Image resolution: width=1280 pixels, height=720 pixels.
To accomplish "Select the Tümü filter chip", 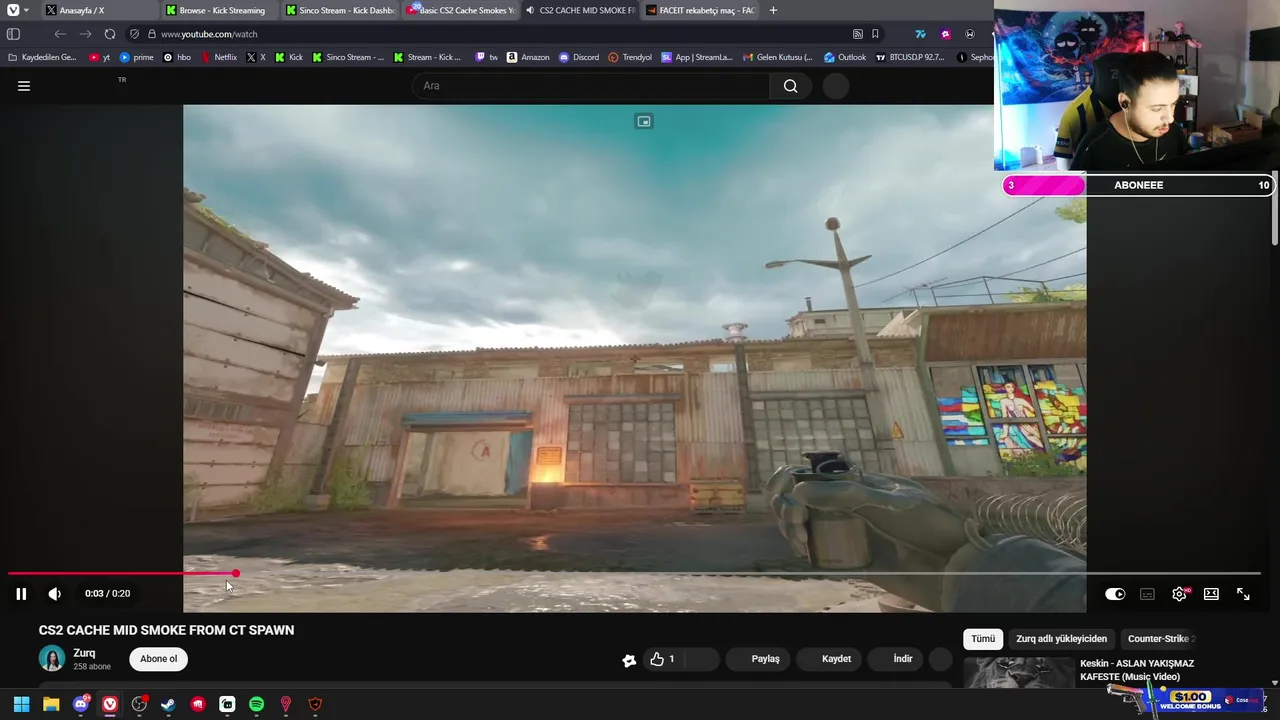I will point(983,639).
